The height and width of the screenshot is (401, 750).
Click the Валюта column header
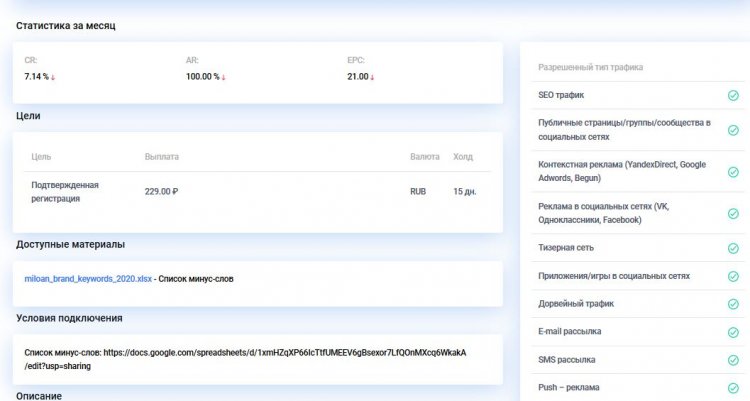[x=424, y=157]
